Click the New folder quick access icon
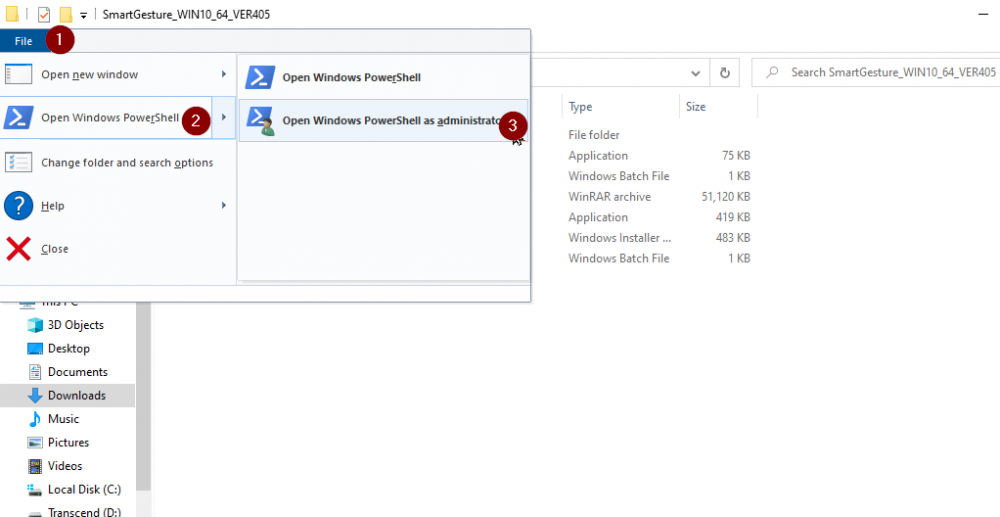This screenshot has width=1000, height=517. point(66,15)
